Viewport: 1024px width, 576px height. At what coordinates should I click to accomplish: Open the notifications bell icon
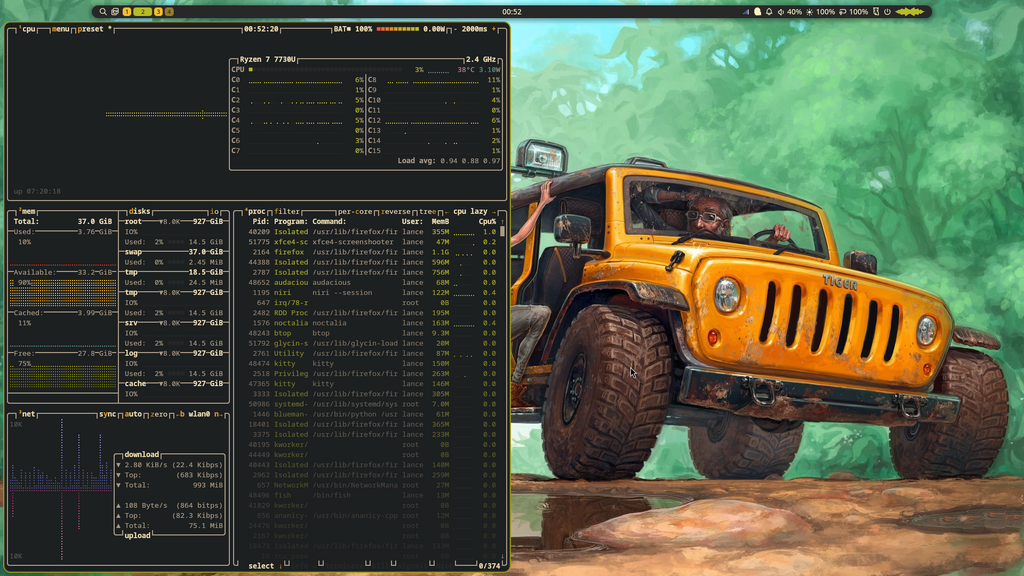[x=769, y=12]
